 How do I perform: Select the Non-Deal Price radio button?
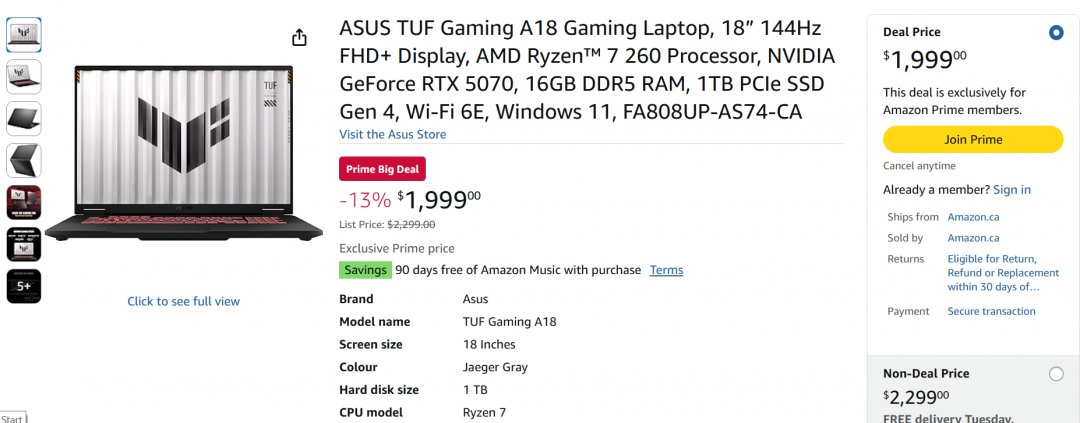[1056, 374]
